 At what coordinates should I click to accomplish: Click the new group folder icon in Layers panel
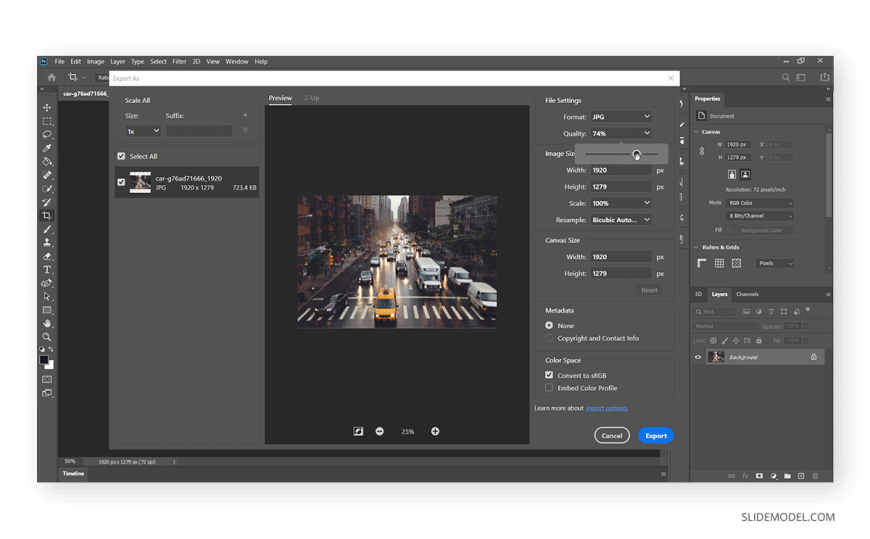787,476
